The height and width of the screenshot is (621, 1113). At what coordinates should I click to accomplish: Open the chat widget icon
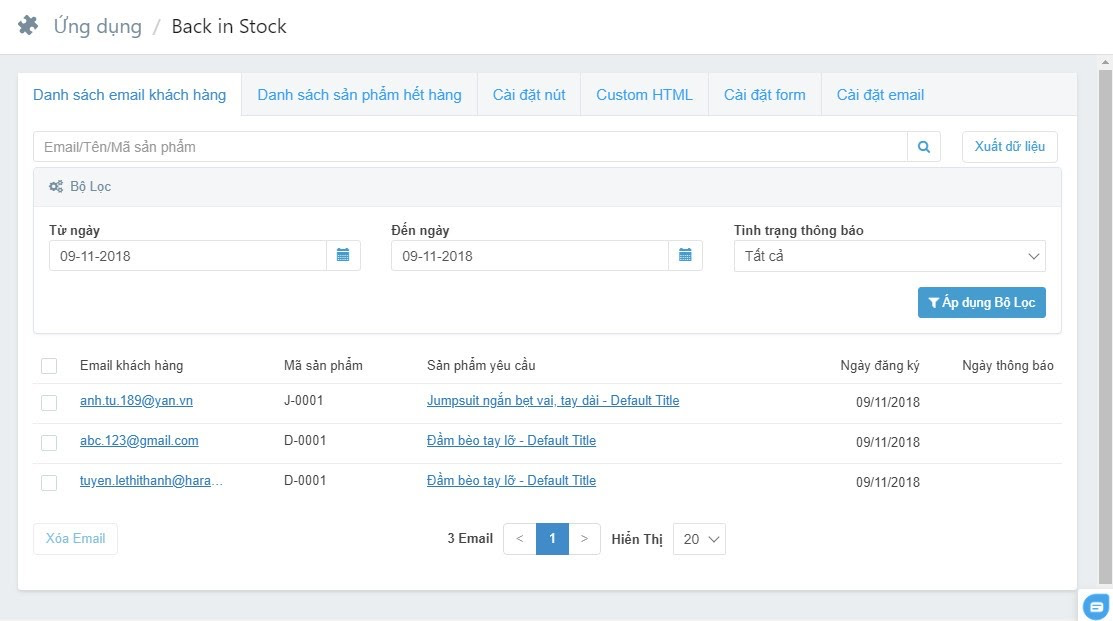(x=1096, y=606)
